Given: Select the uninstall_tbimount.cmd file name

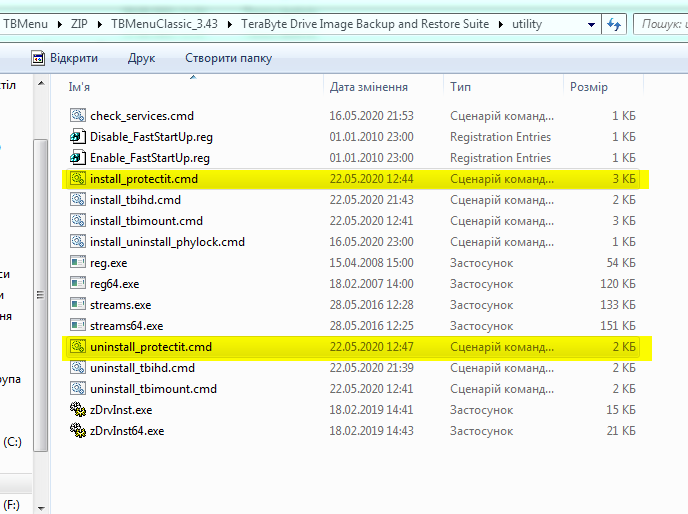Looking at the screenshot, I should pyautogui.click(x=153, y=389).
